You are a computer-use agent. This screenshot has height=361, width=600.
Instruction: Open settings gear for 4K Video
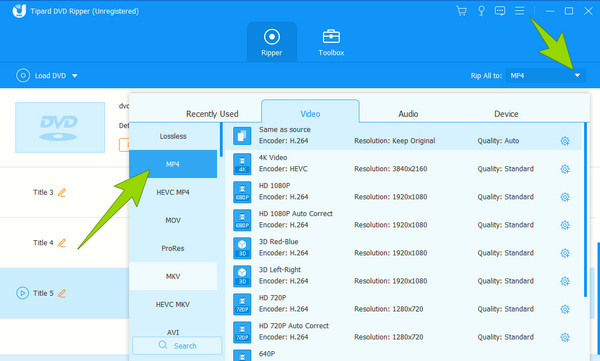tap(565, 169)
